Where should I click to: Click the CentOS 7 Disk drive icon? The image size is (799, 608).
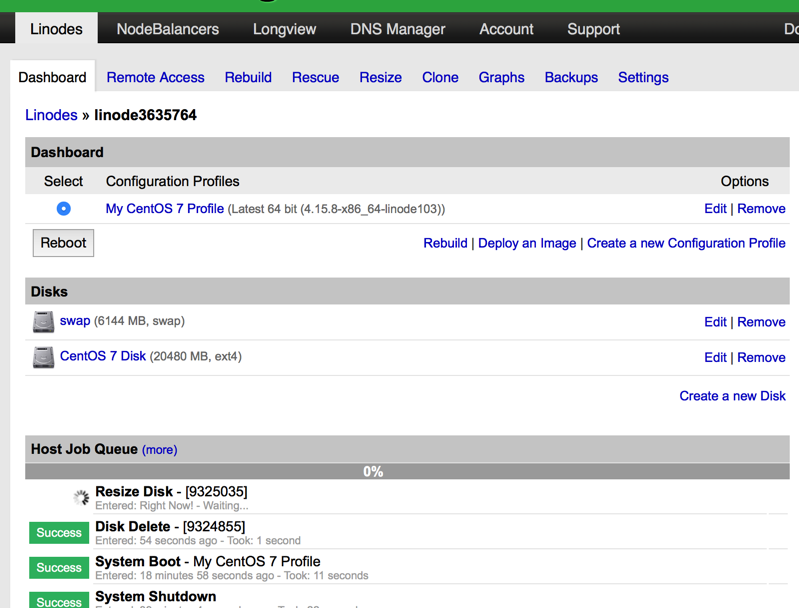[x=43, y=357]
